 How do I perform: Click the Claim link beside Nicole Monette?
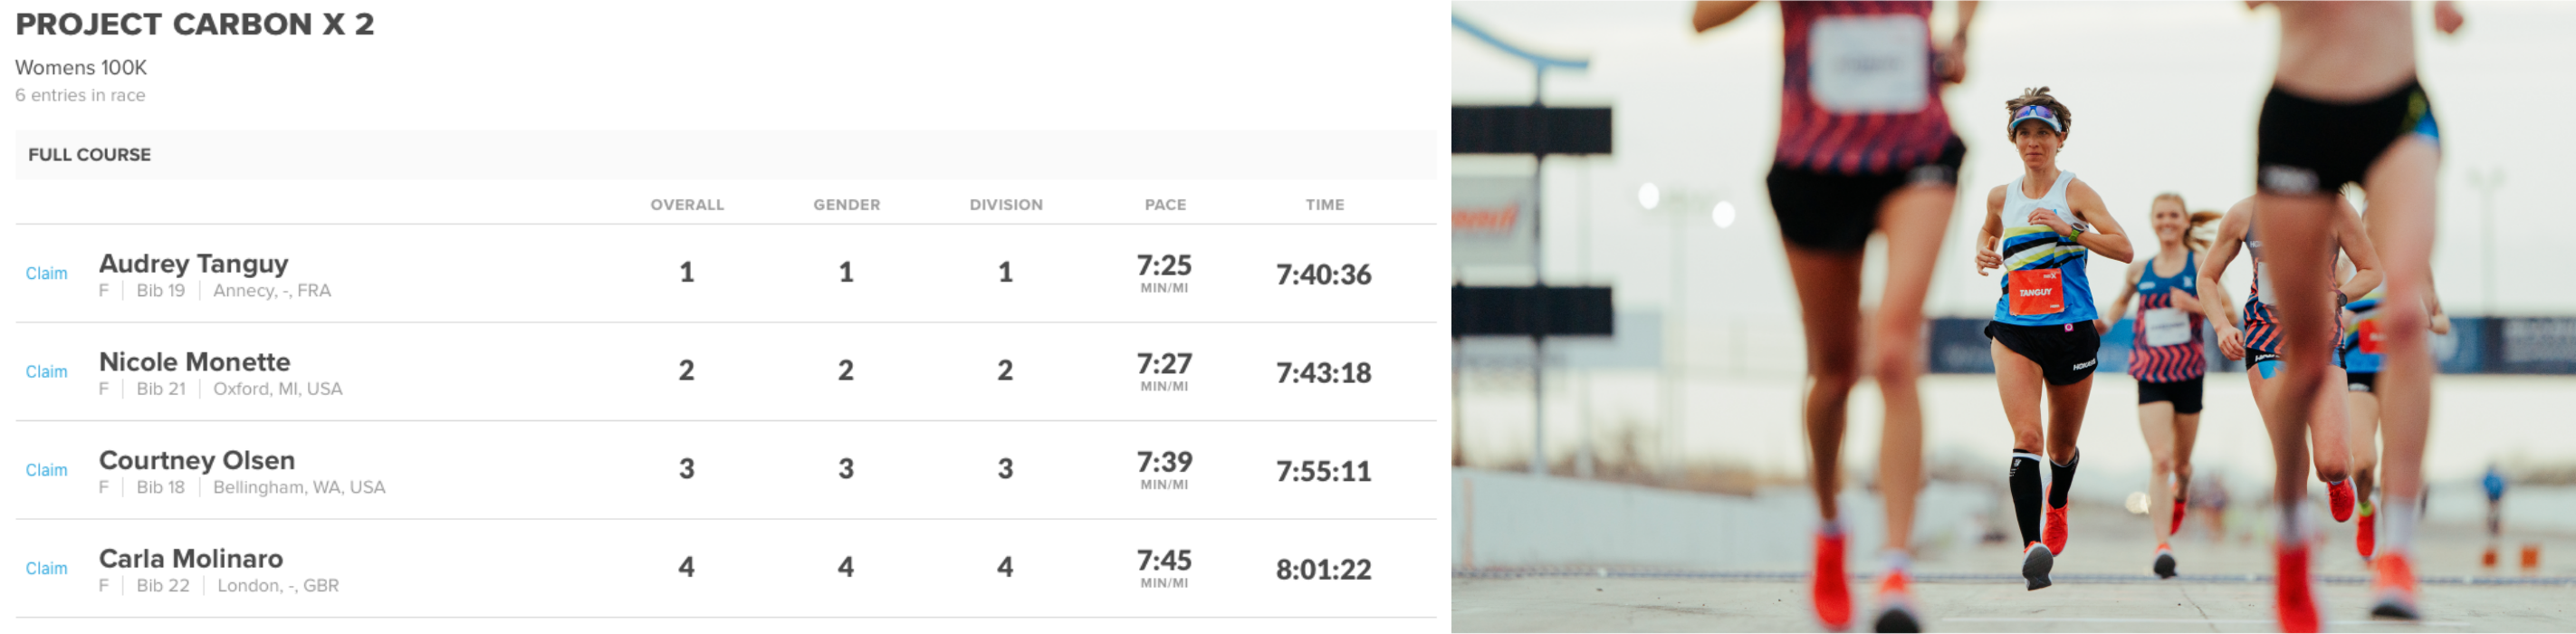click(46, 371)
